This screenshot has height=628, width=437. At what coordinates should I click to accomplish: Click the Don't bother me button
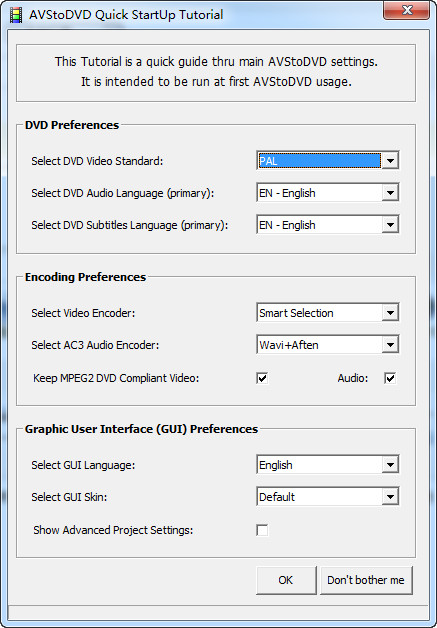[x=366, y=580]
